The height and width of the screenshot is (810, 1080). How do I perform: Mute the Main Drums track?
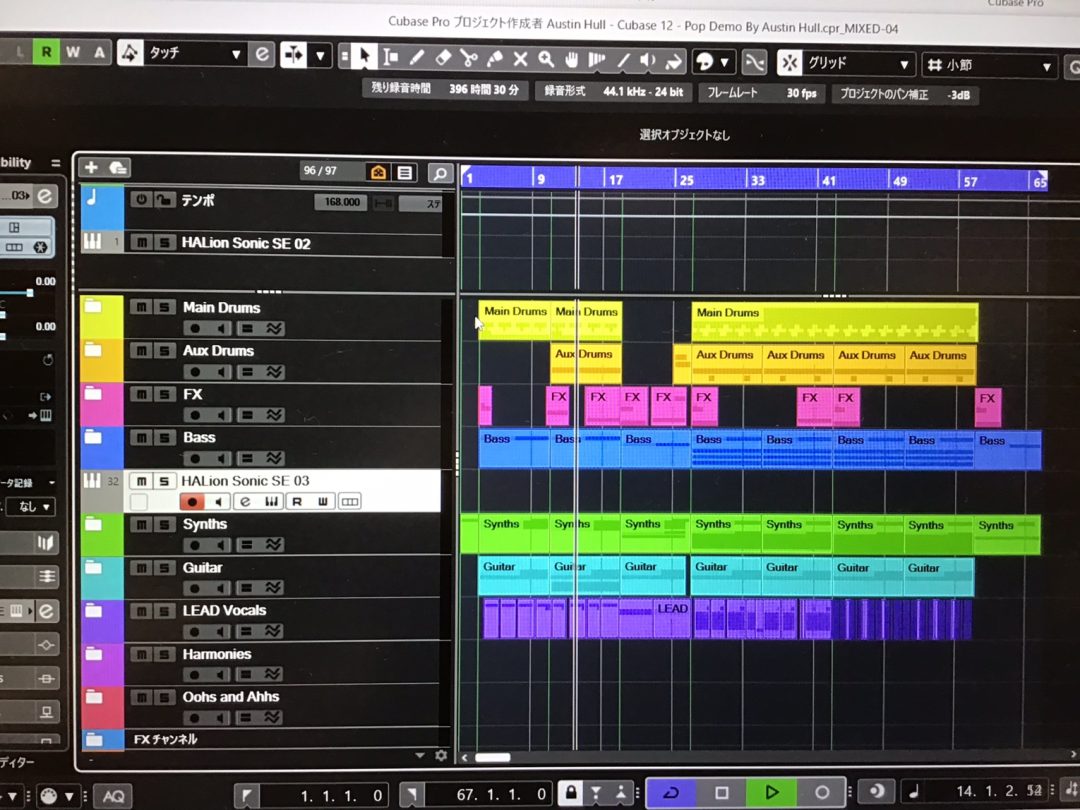pos(141,307)
